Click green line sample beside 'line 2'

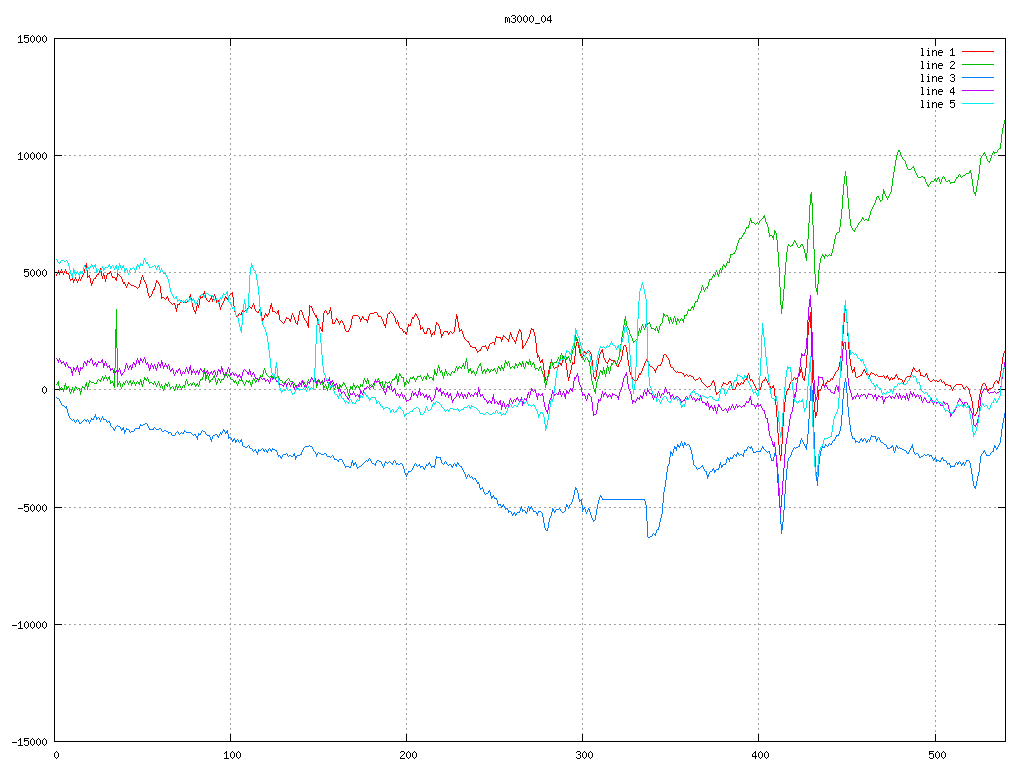pos(979,65)
